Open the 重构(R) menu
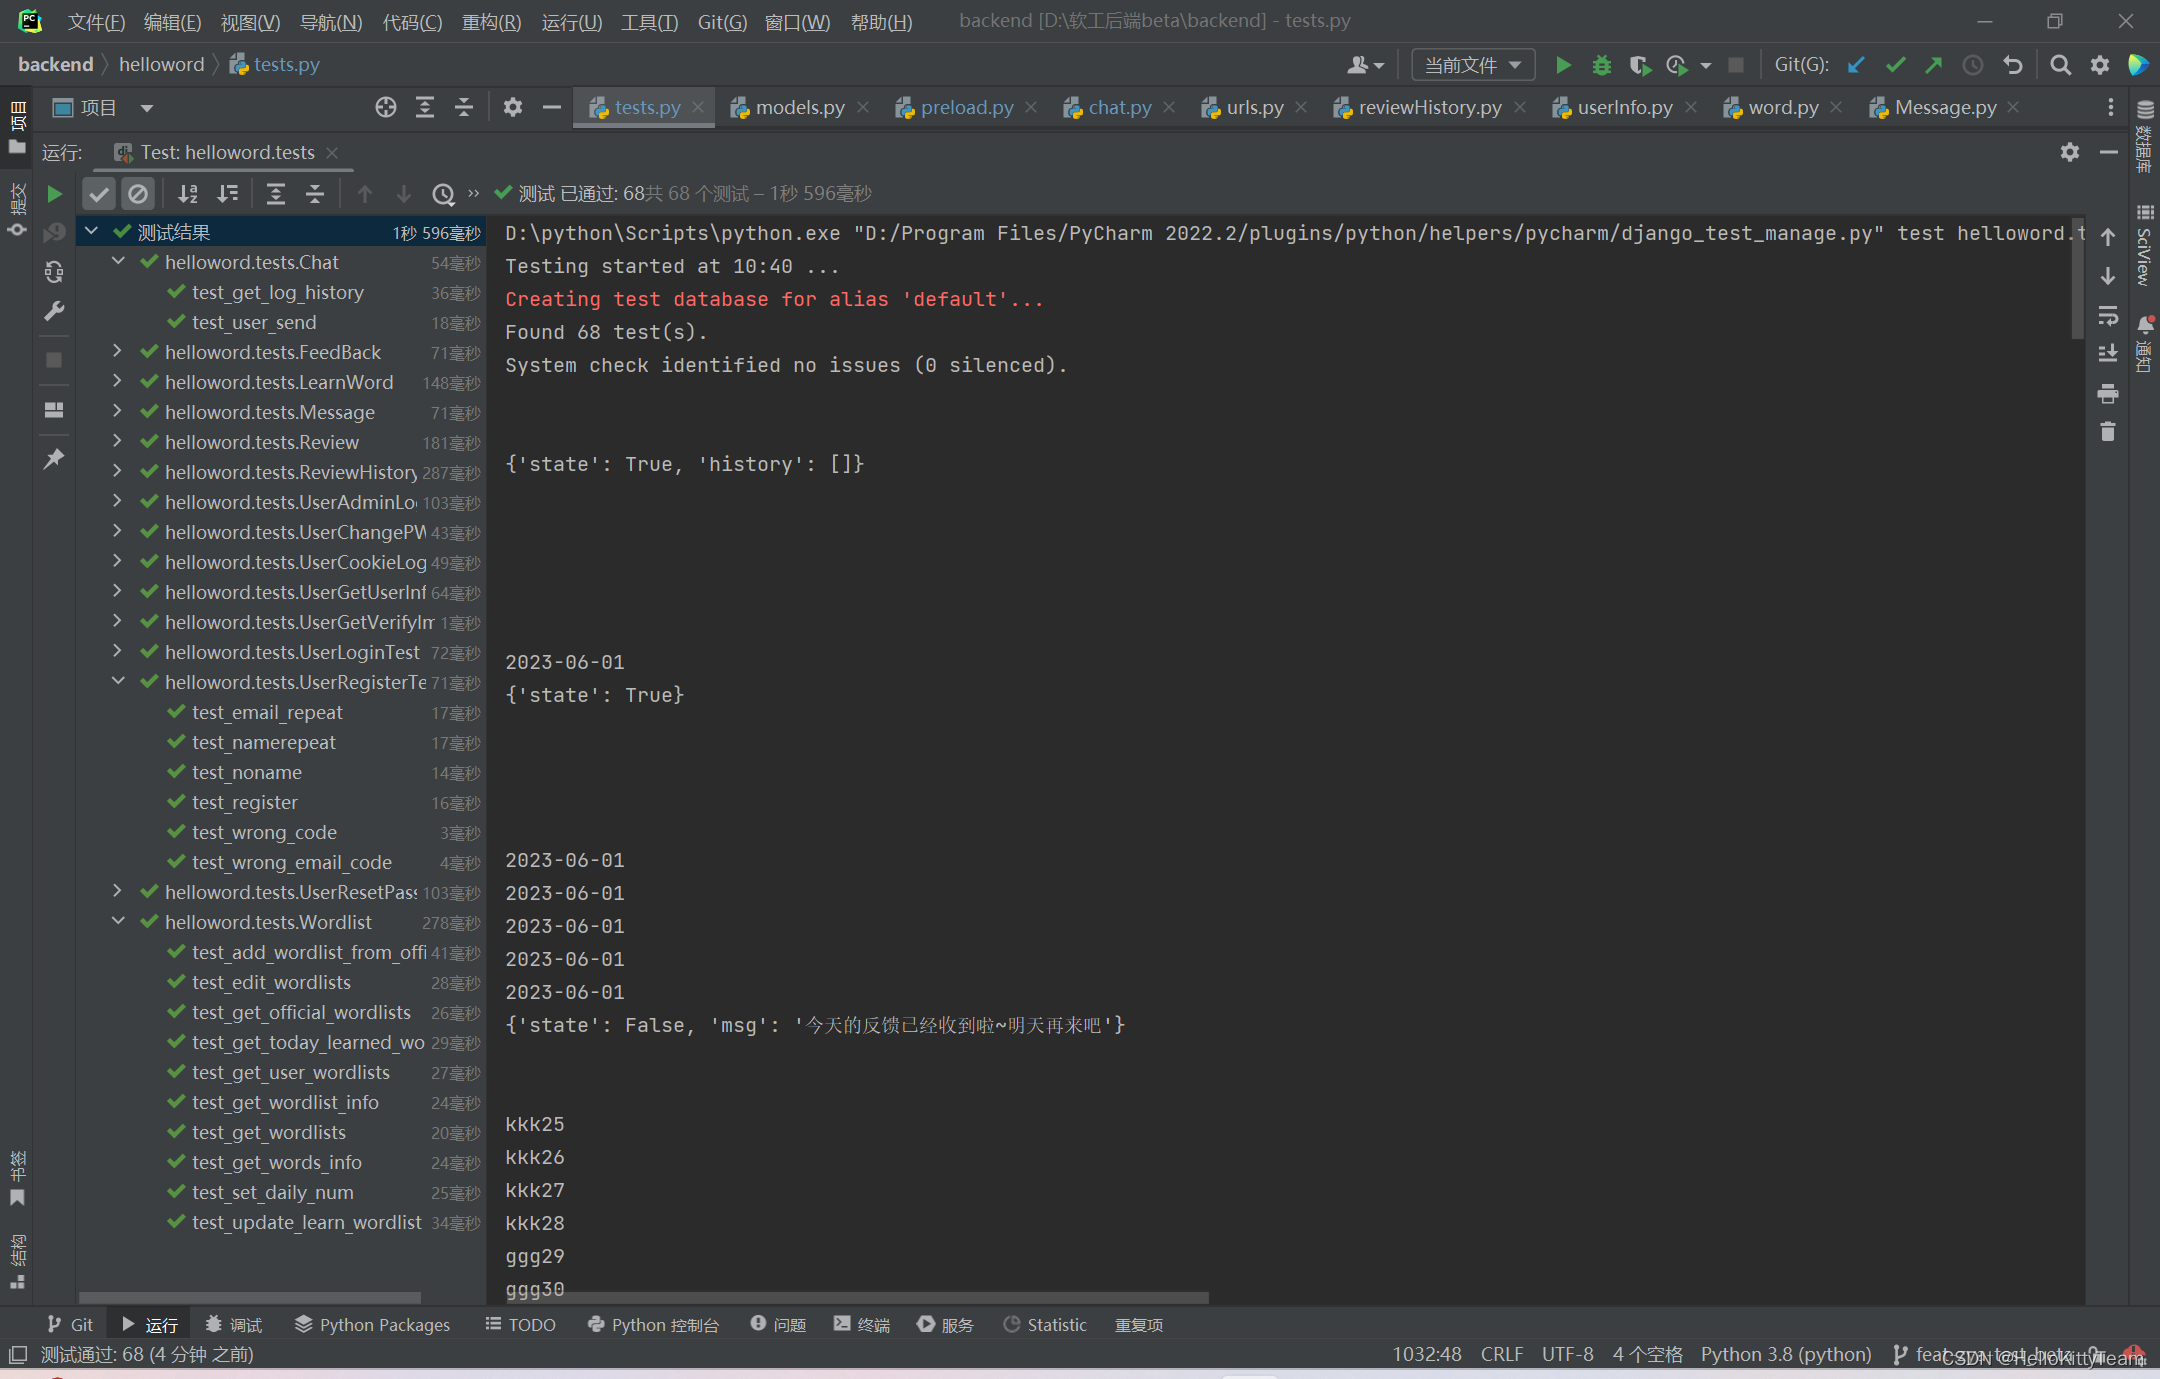Screen dimensions: 2160x1379 point(491,22)
